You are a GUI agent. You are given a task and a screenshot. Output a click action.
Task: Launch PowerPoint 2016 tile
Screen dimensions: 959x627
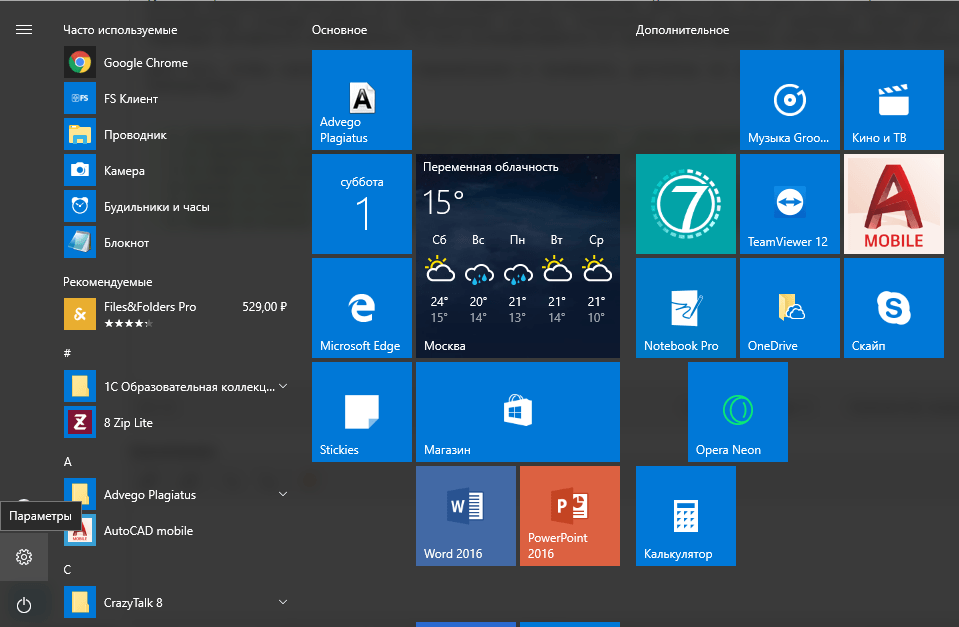569,516
